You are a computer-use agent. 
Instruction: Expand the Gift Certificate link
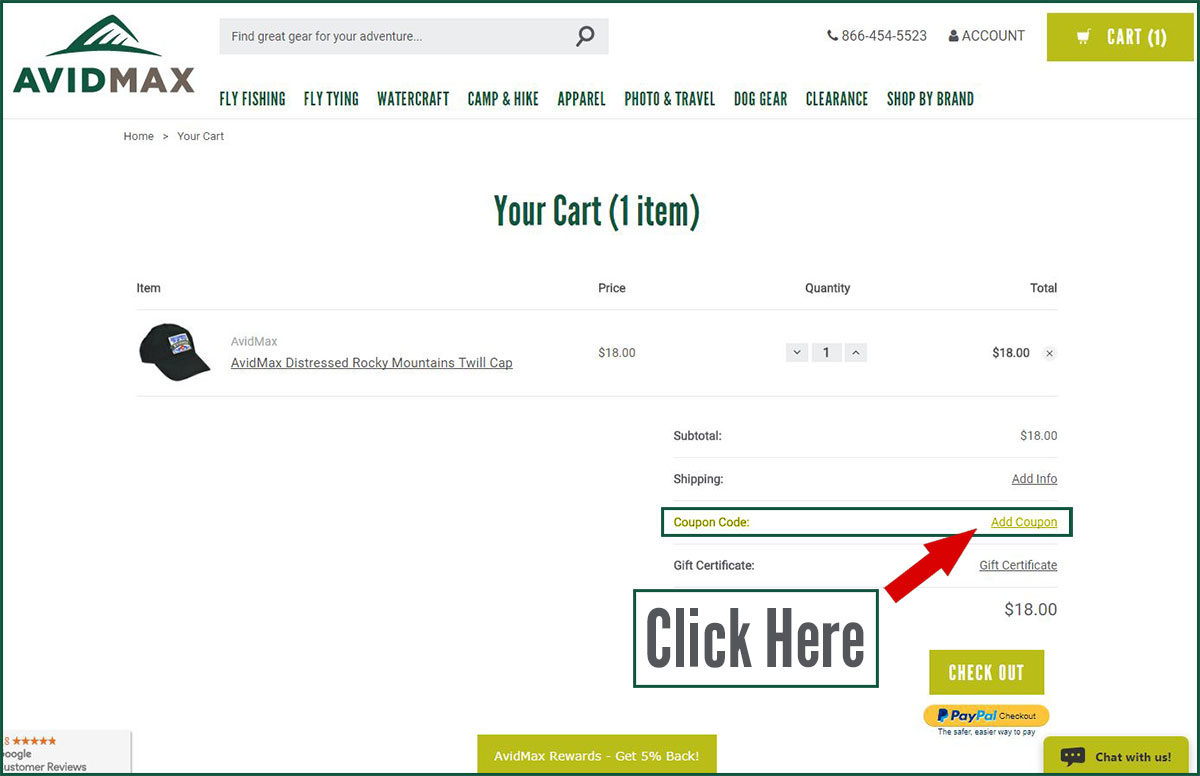tap(1017, 565)
